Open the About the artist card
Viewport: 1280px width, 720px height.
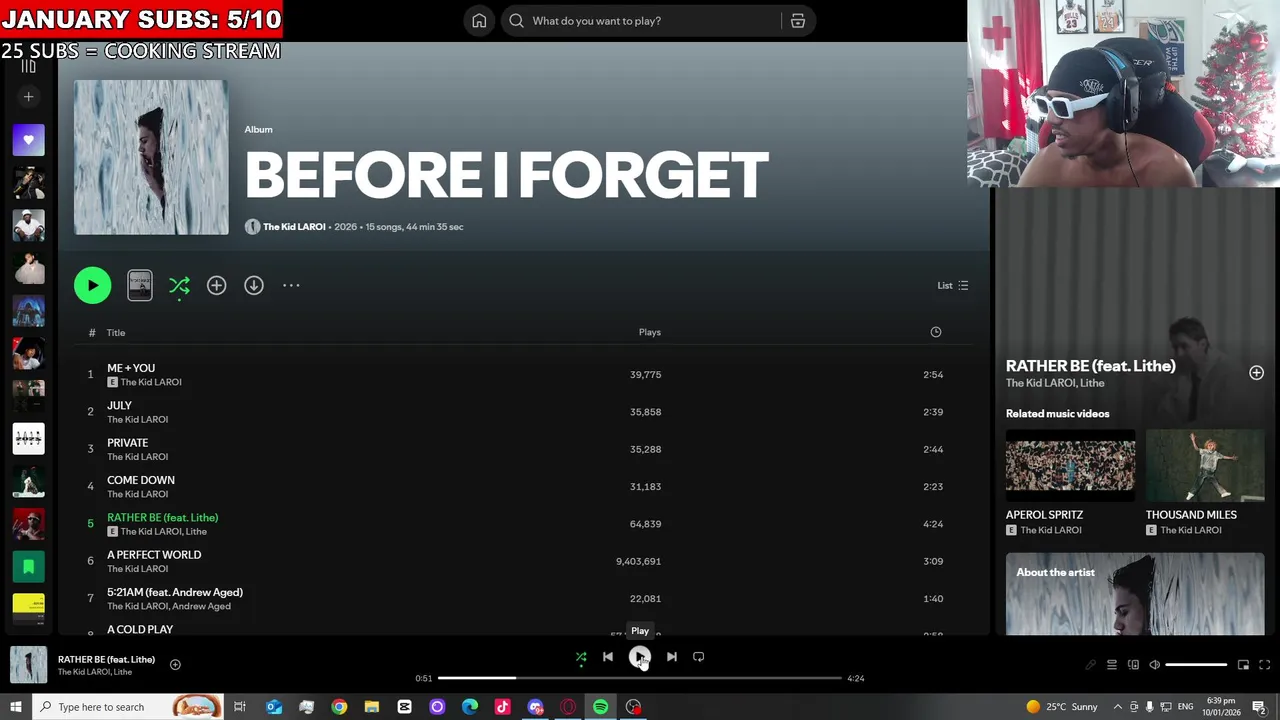(1135, 594)
